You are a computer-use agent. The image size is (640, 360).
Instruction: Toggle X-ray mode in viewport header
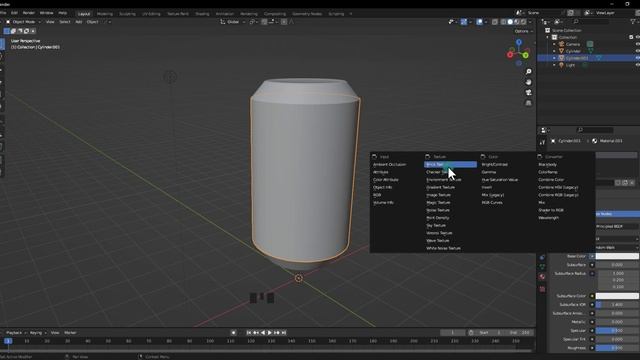click(x=495, y=22)
